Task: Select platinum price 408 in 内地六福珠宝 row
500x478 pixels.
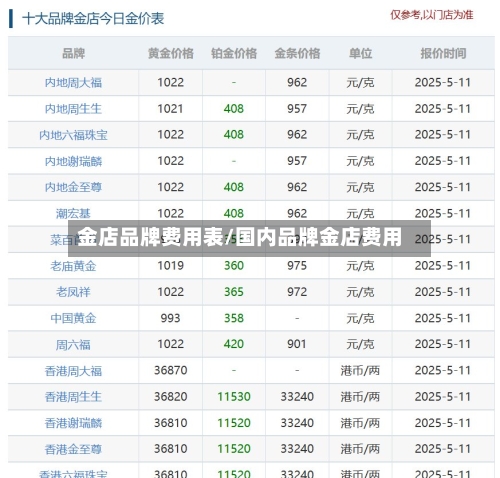Action: tap(234, 135)
